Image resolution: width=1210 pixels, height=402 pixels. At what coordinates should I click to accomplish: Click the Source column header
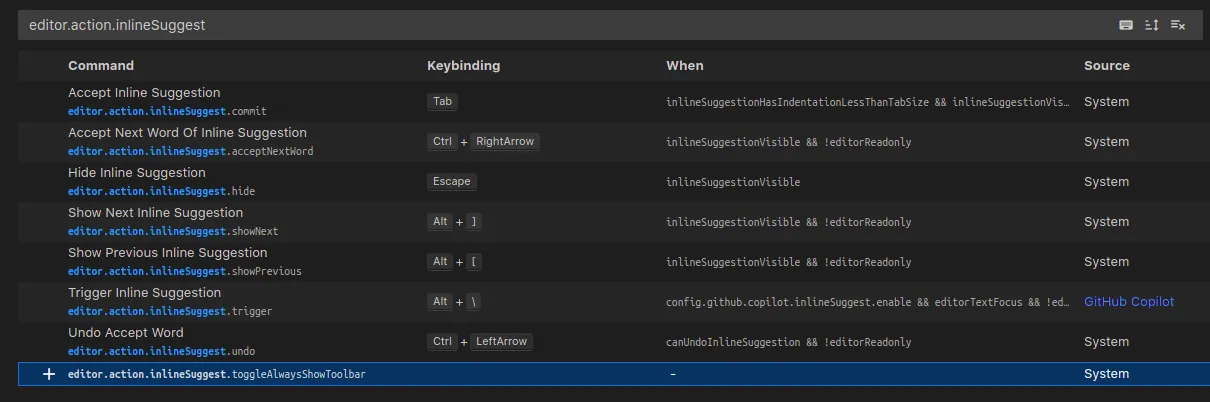click(1107, 66)
